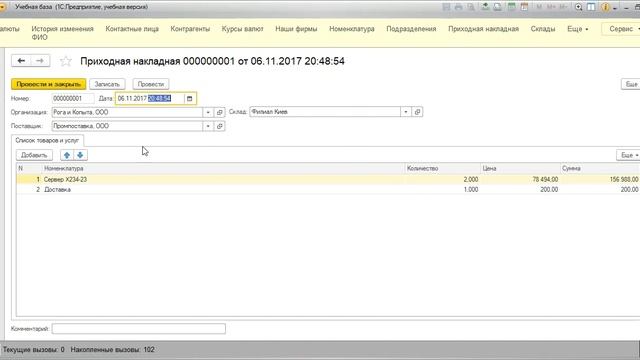640x360 pixels.
Task: Open Контактные лица section
Action: pyautogui.click(x=132, y=29)
